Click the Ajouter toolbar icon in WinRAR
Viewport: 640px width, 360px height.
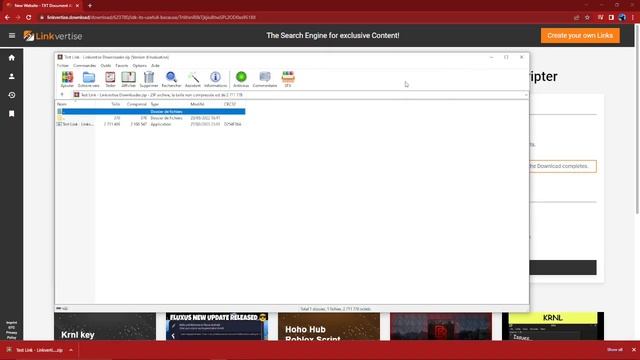67,79
